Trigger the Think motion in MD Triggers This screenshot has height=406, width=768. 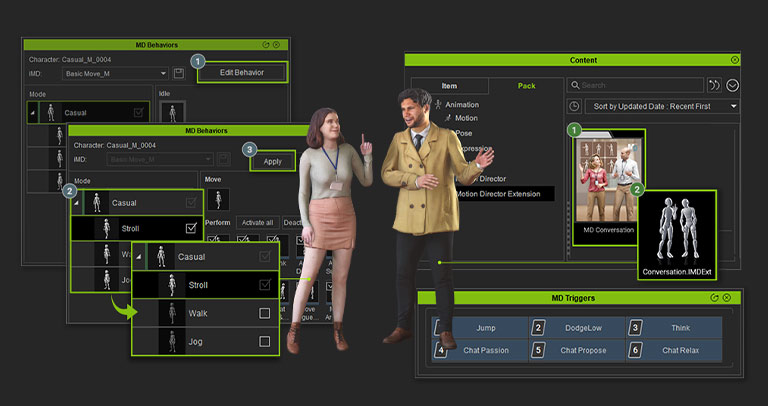(674, 328)
